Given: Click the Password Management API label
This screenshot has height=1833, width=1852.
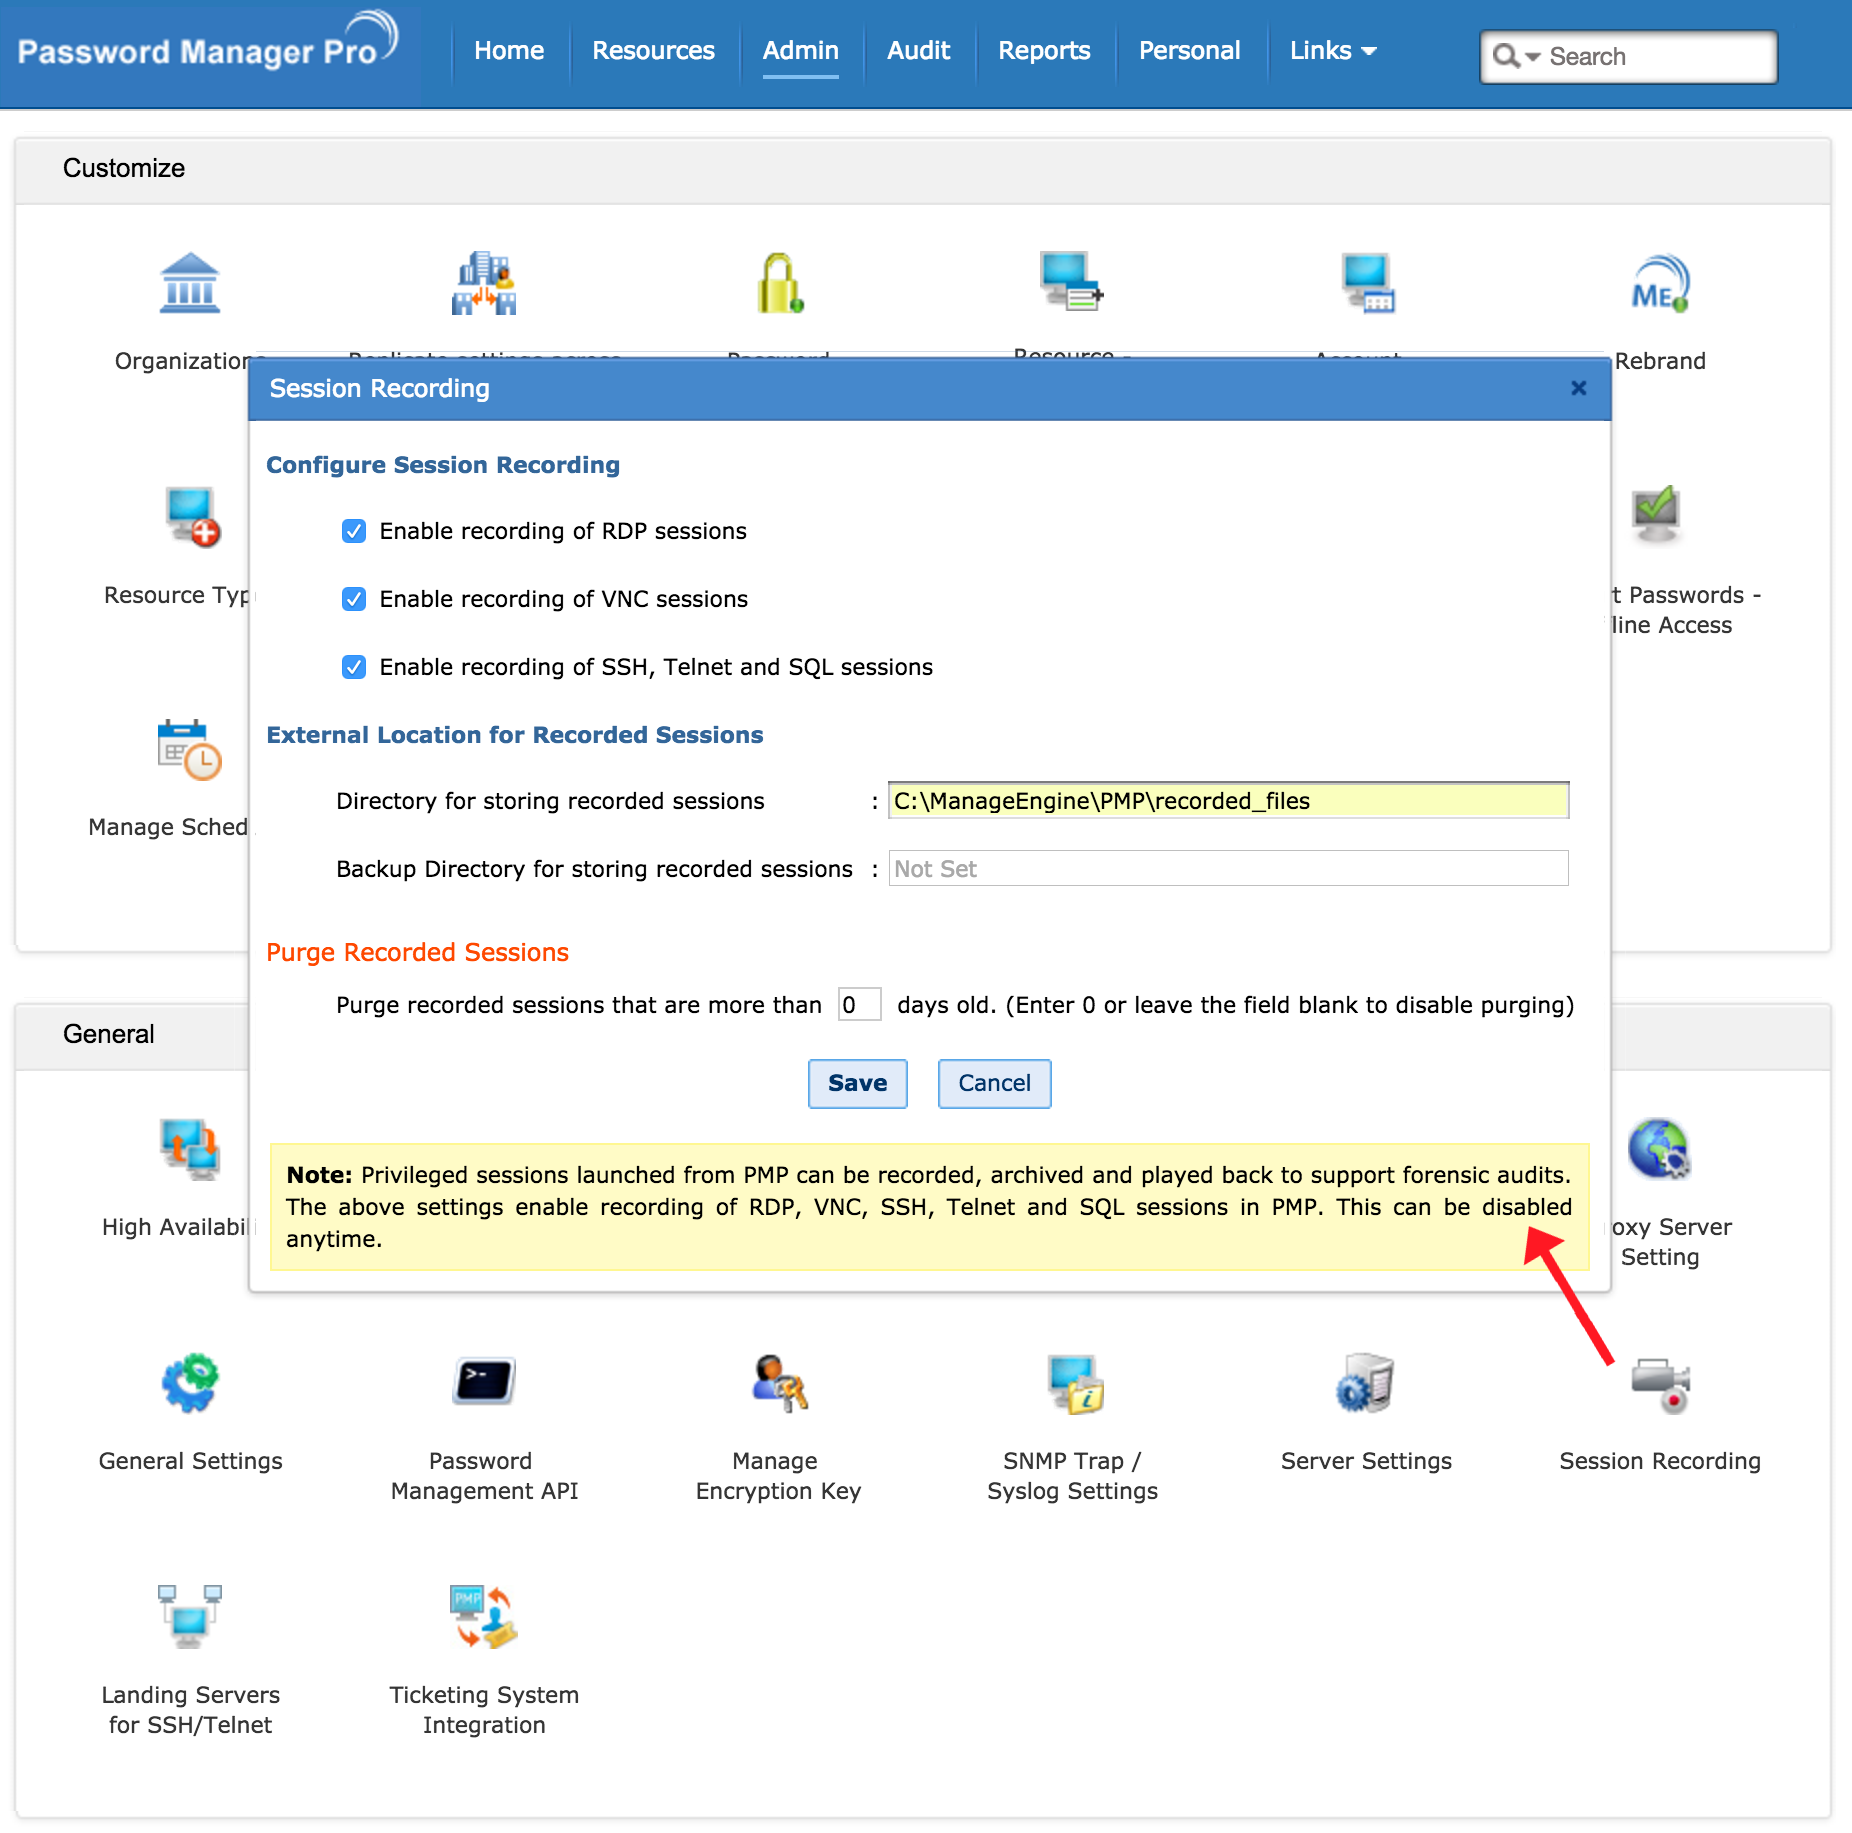Looking at the screenshot, I should pyautogui.click(x=485, y=1476).
